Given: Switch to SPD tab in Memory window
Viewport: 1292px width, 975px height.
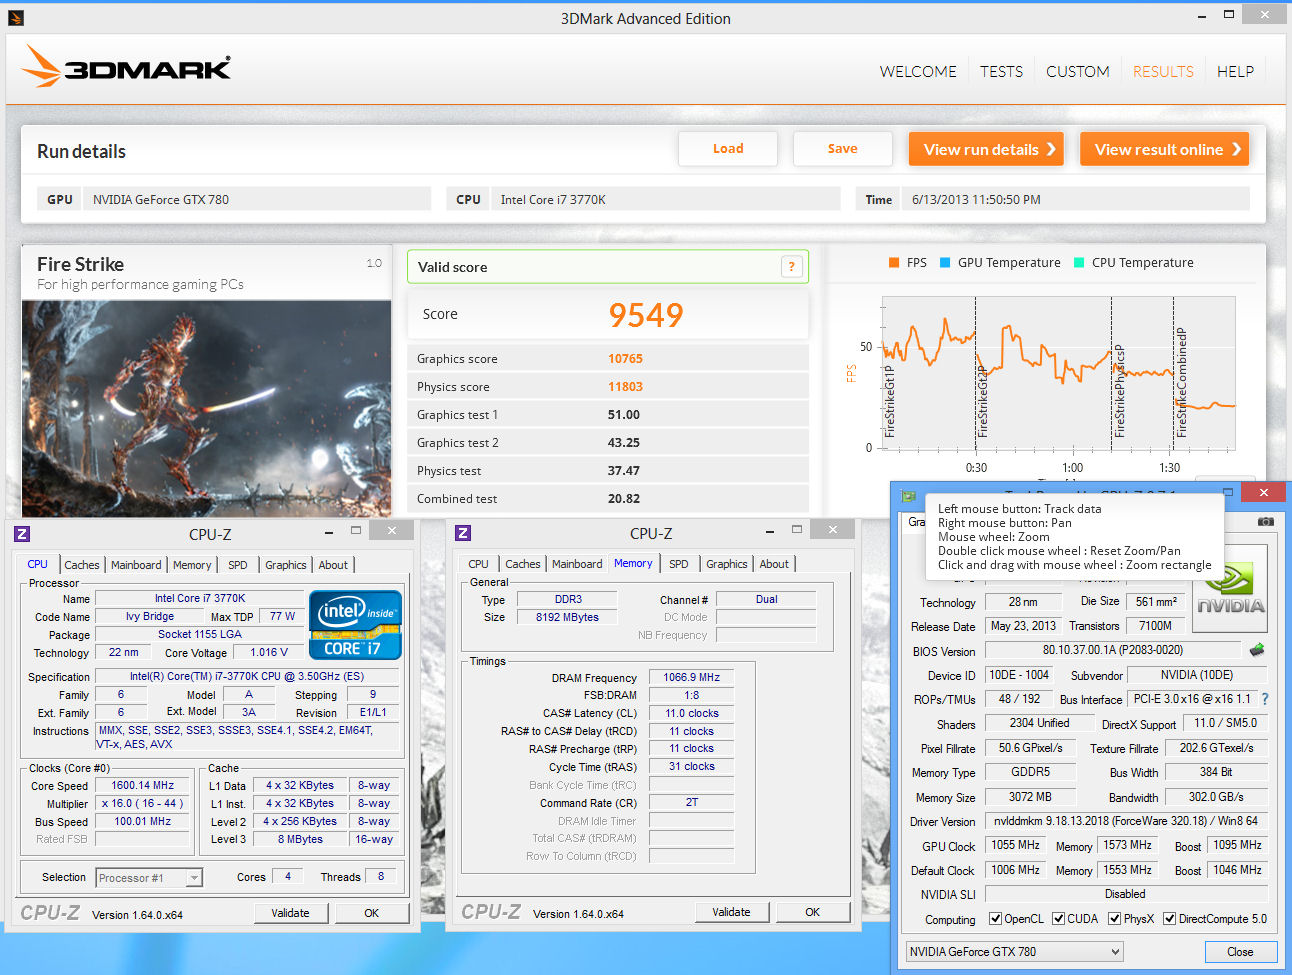Looking at the screenshot, I should pos(679,564).
